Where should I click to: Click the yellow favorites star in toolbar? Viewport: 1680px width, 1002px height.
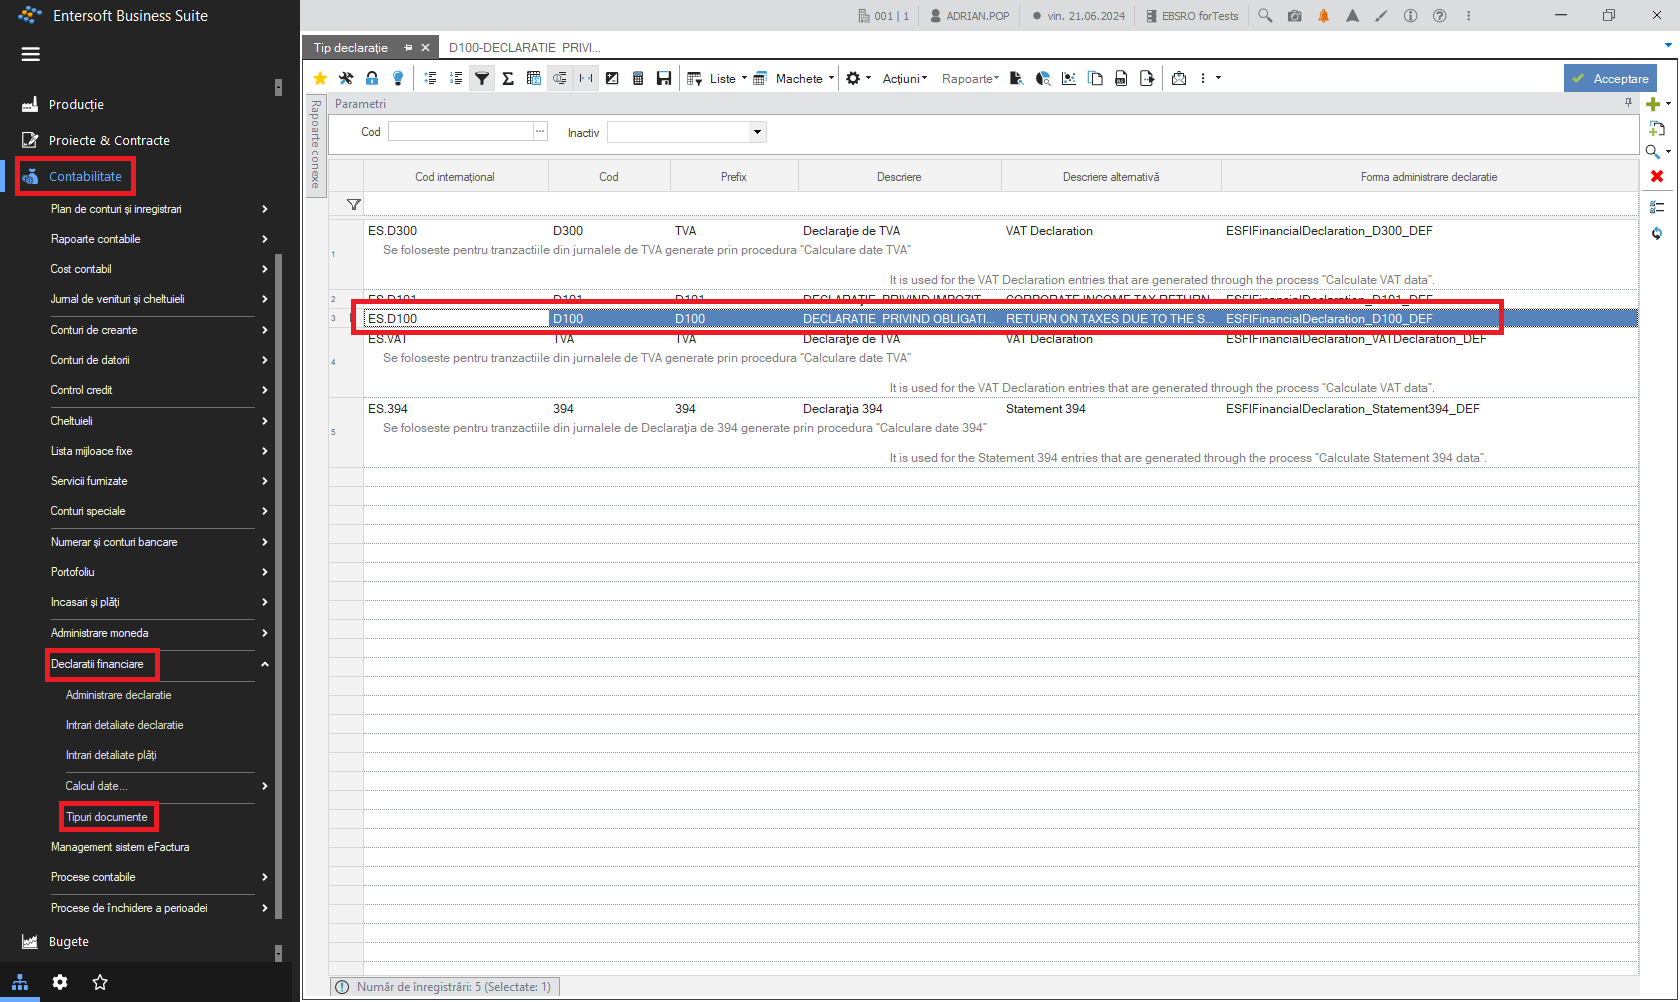tap(320, 78)
